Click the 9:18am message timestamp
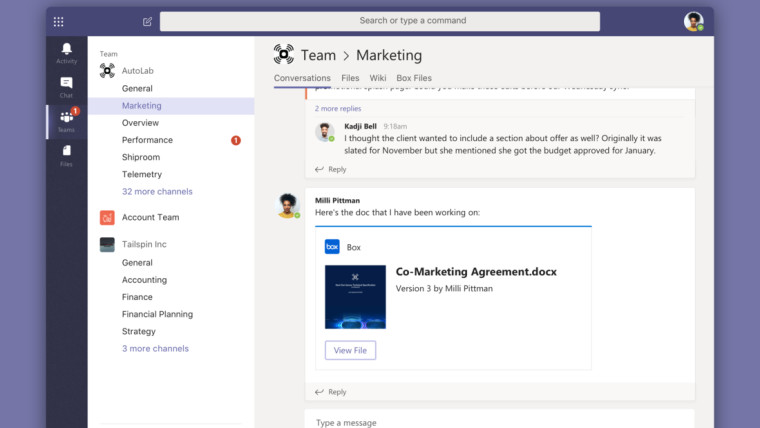The image size is (760, 428). coord(395,127)
